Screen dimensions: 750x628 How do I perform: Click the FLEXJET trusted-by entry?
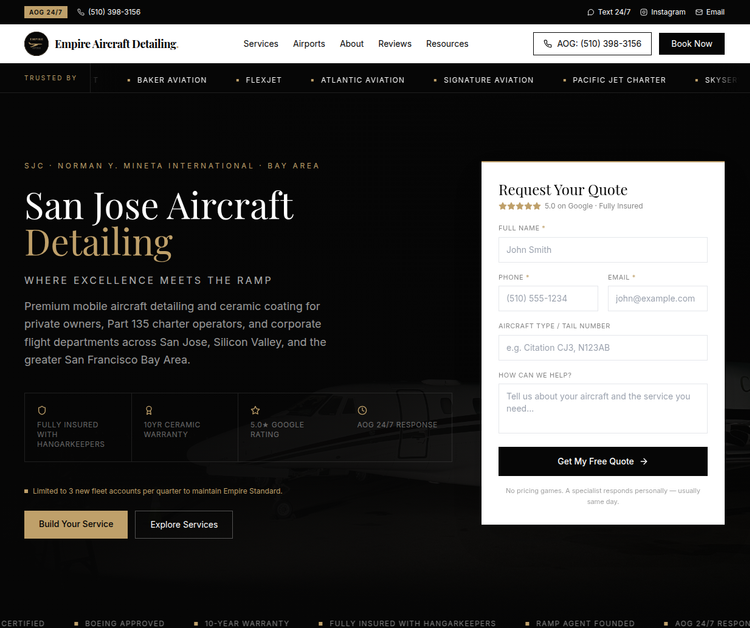(x=264, y=80)
